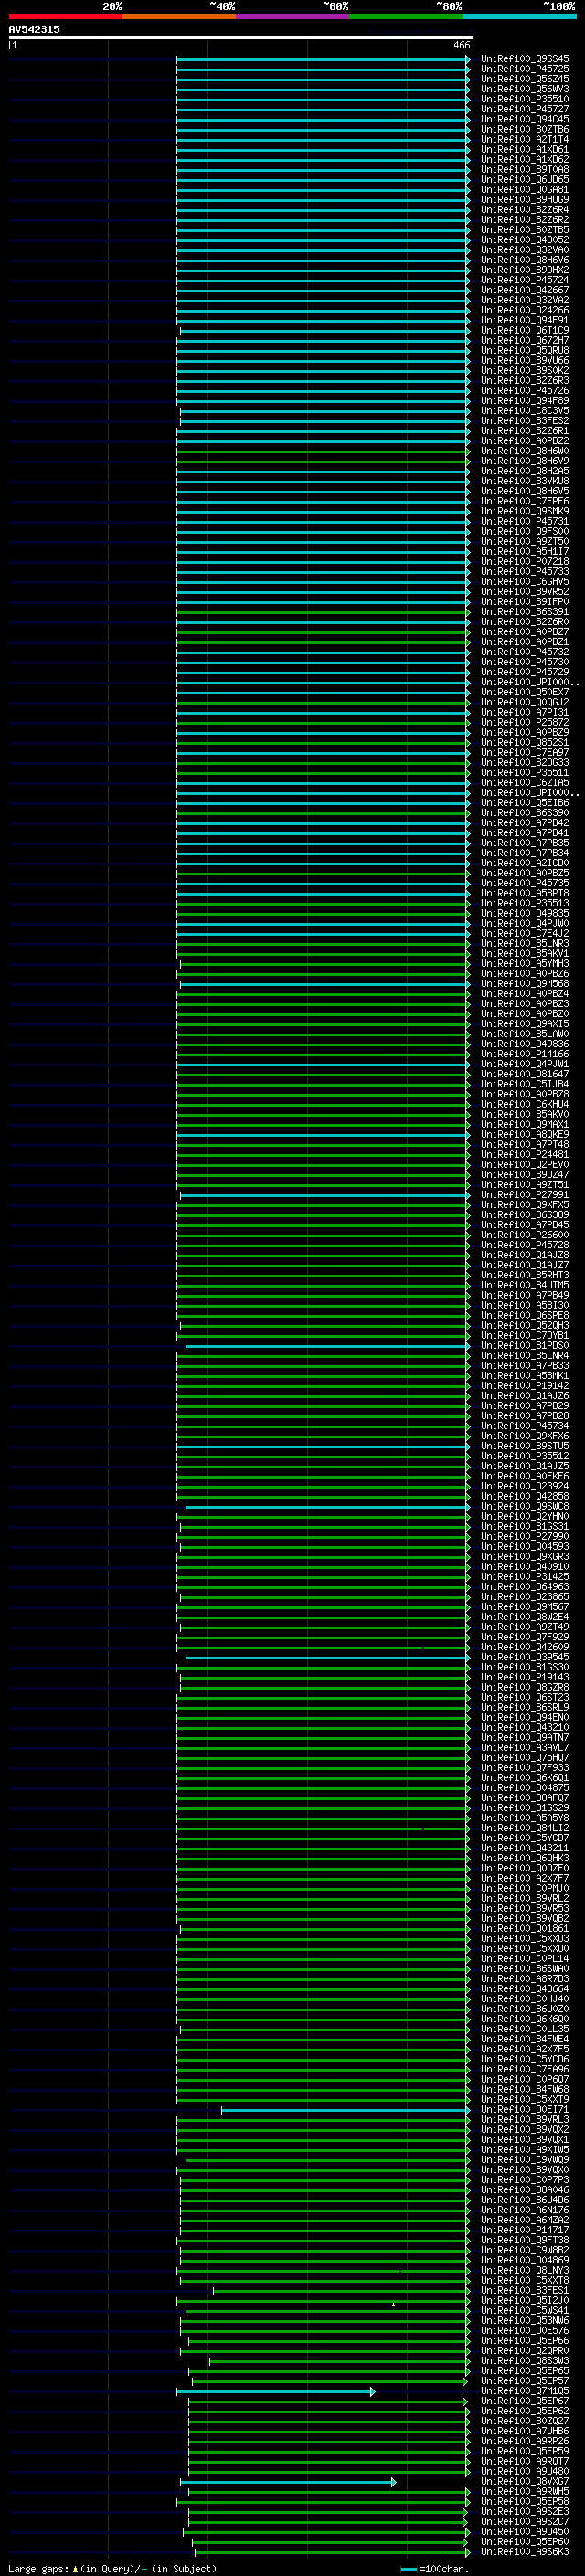Select hit label UniRef100_C7DYB1
Viewport: 585px width, 2576px height.
[525, 1336]
